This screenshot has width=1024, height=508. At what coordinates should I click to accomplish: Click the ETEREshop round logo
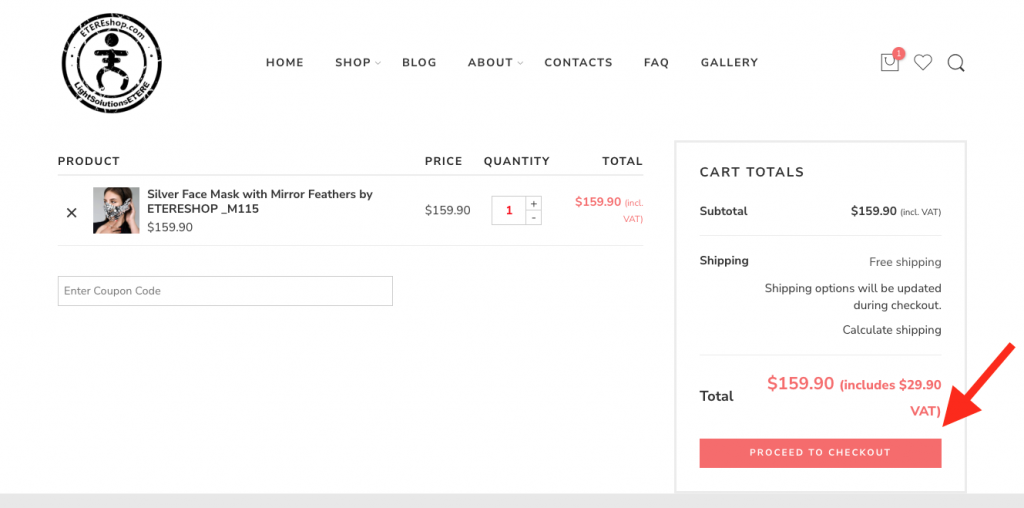[112, 63]
